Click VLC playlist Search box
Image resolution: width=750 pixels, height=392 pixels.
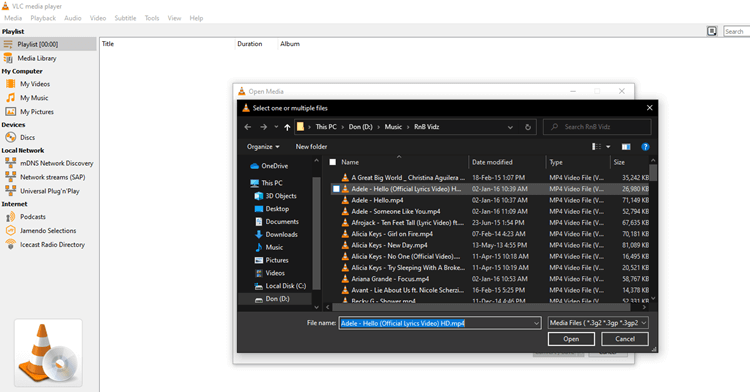737,32
